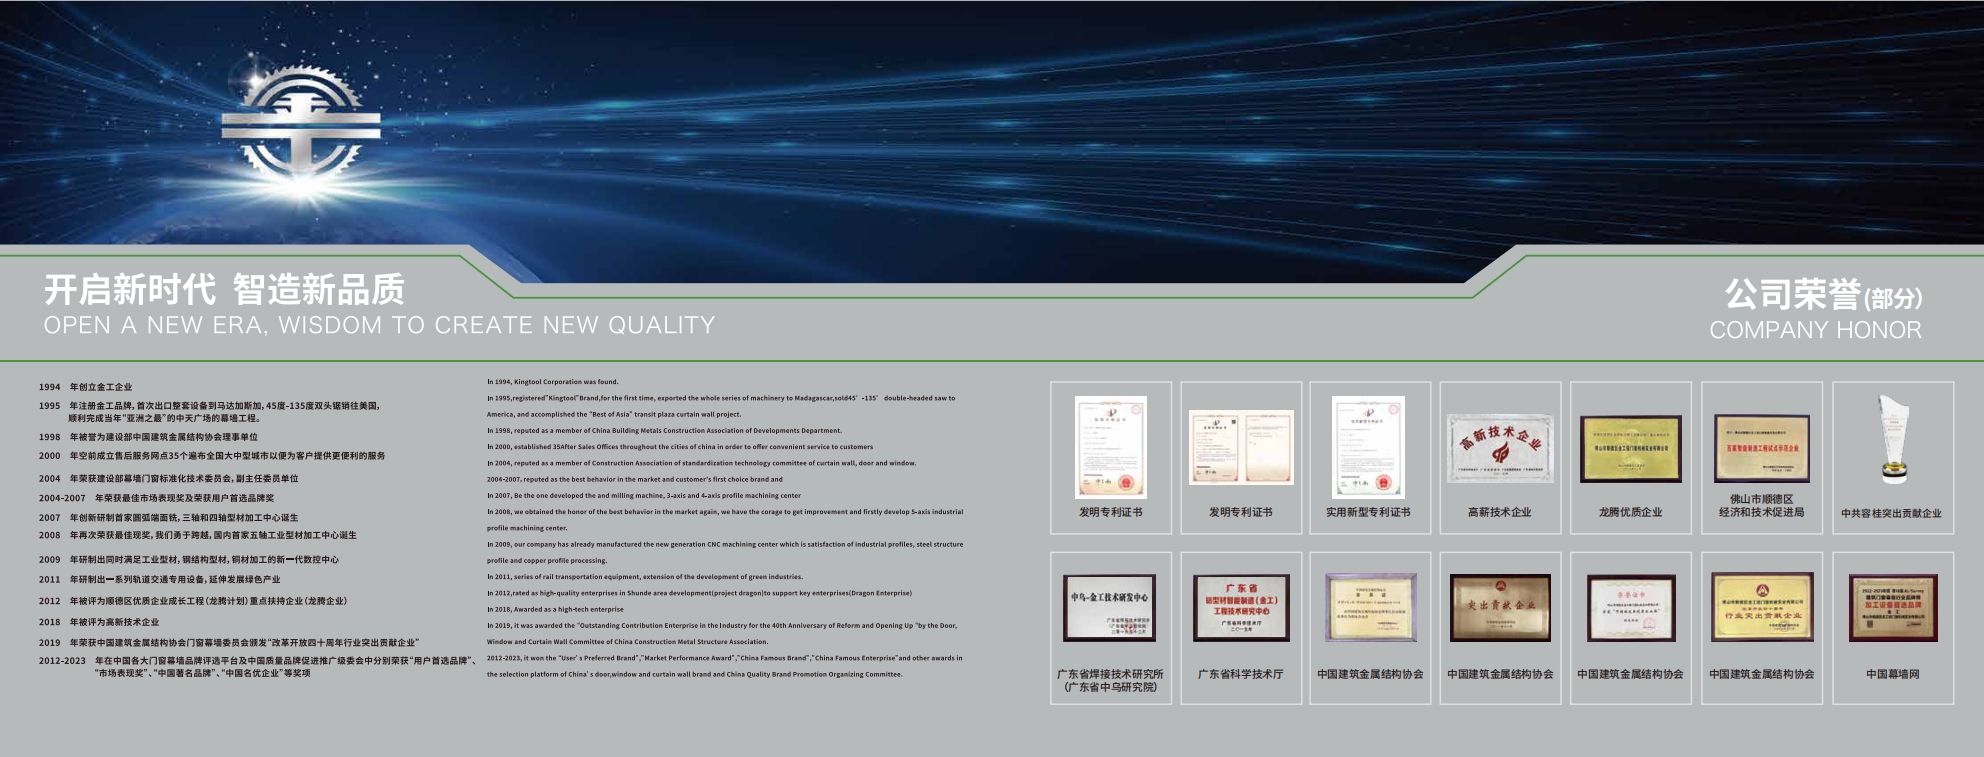This screenshot has height=757, width=1984.
Task: Click the 1994 年创立金工企业 timeline entry
Action: [x=86, y=387]
